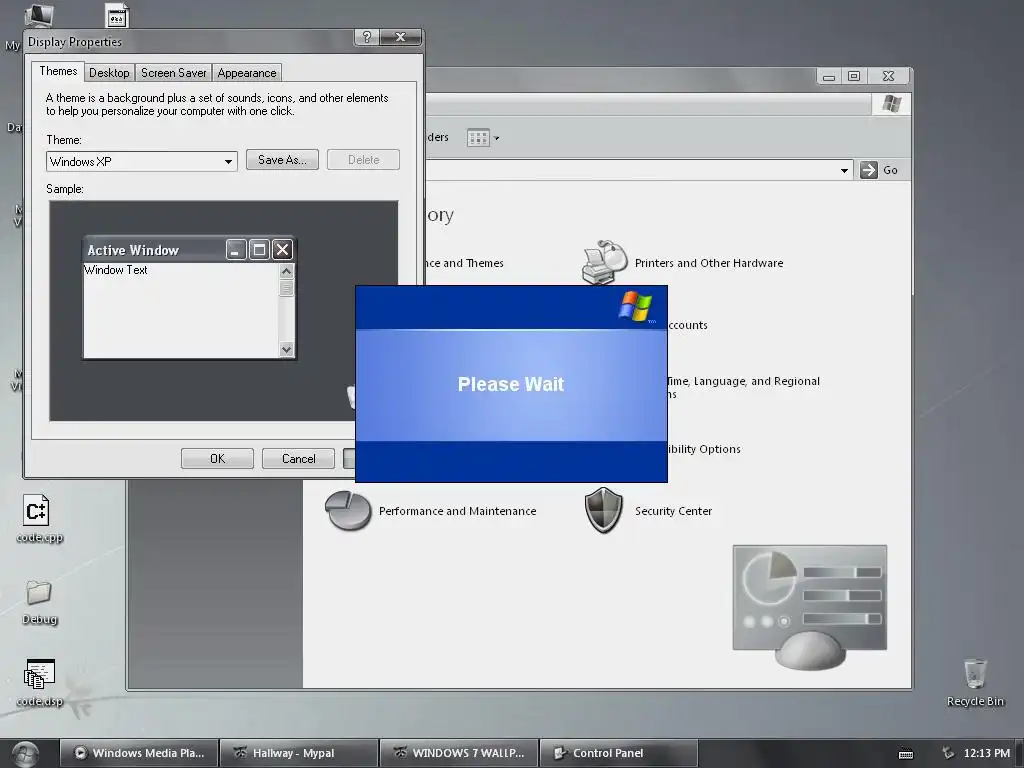The width and height of the screenshot is (1024, 768).
Task: Open the Security Center shield icon
Action: pos(603,510)
